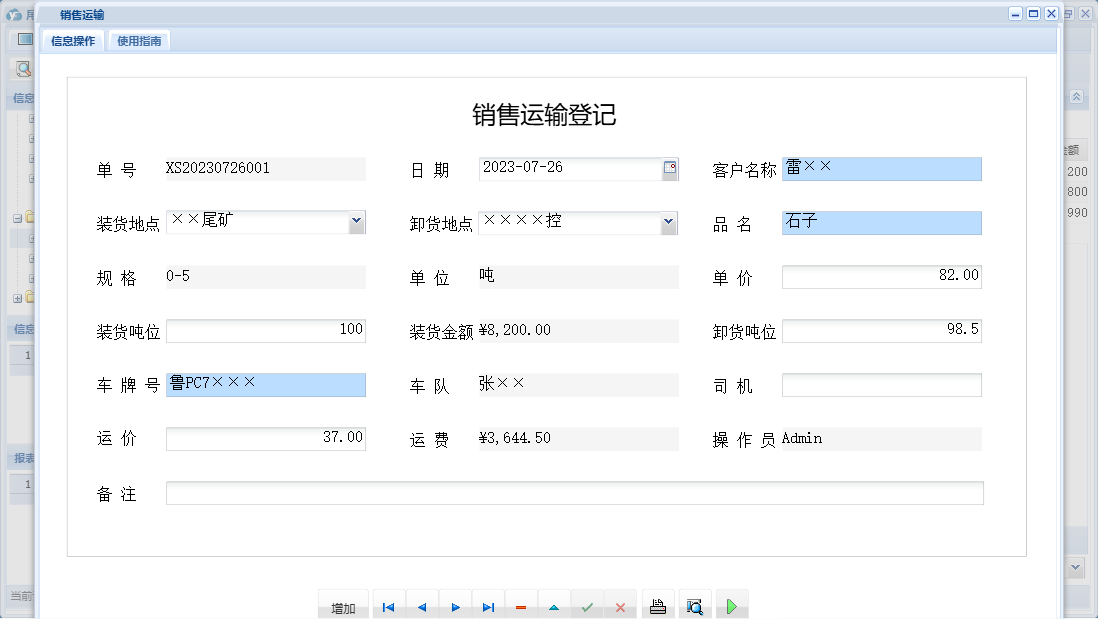
Task: Open the date picker calendar
Action: (x=669, y=169)
